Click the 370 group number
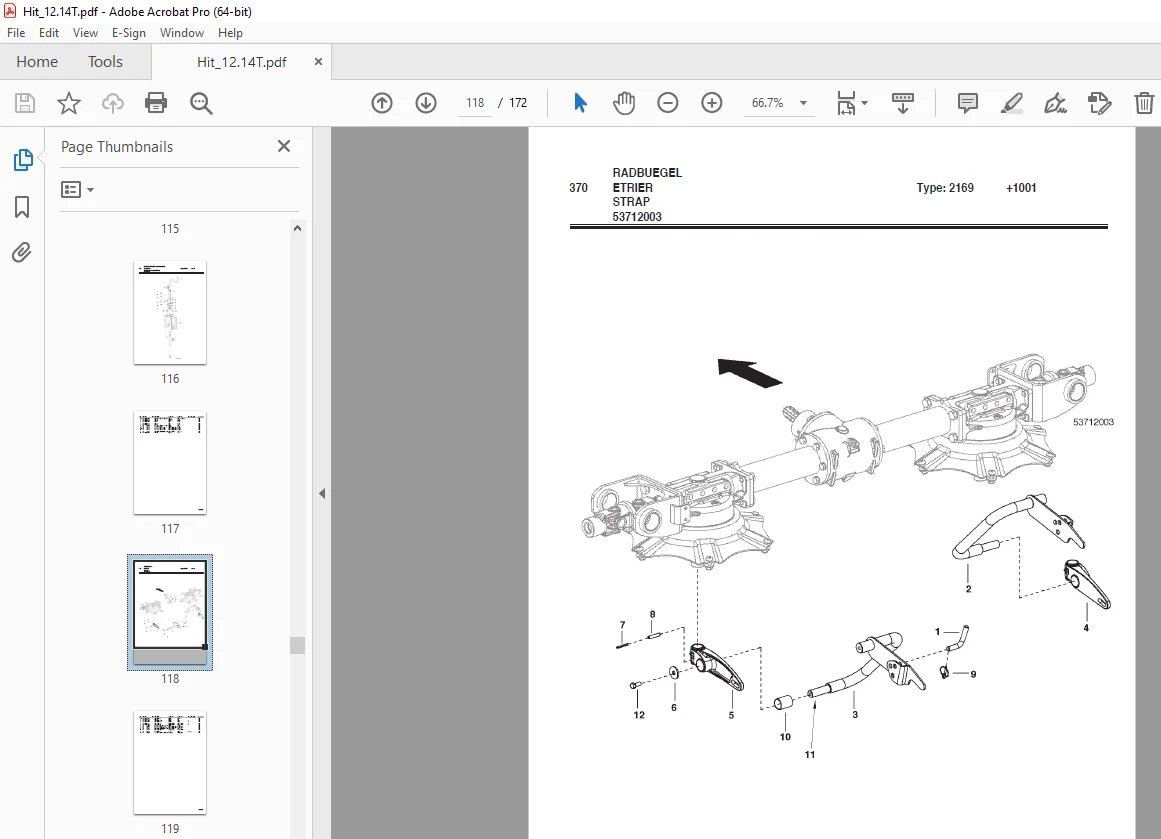Viewport: 1161px width, 839px height. click(x=578, y=188)
